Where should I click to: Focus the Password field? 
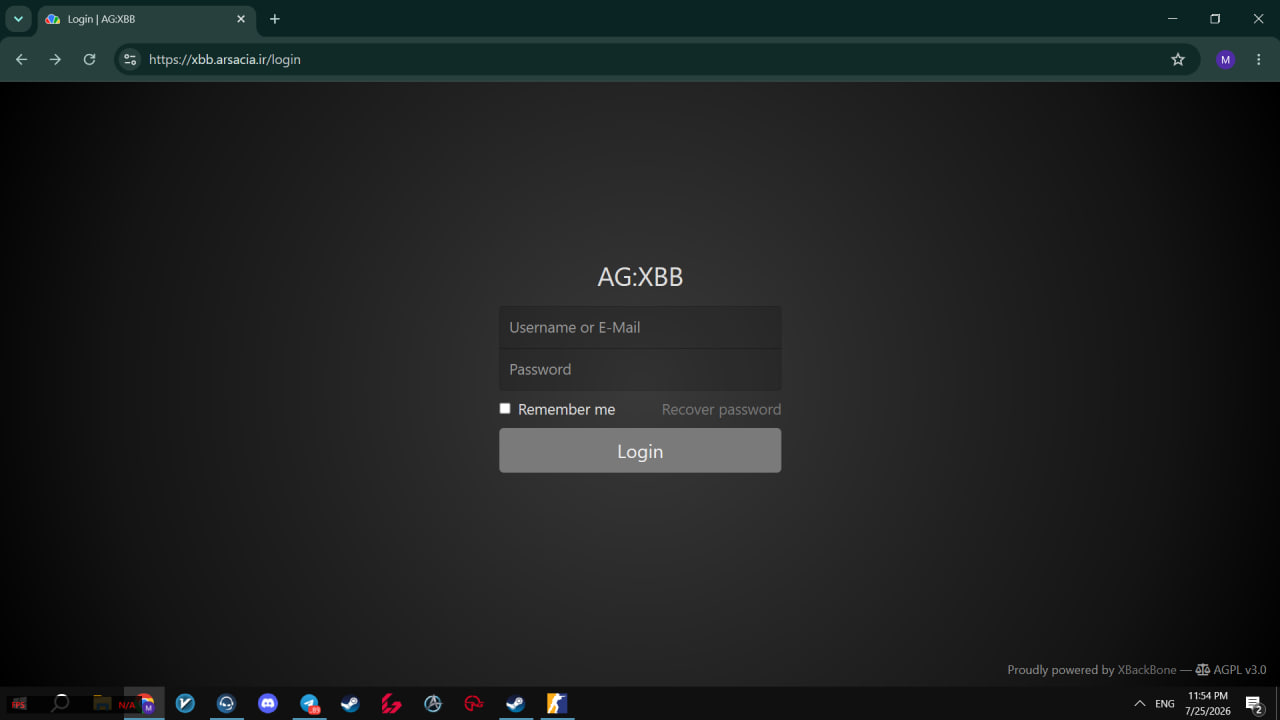(640, 369)
